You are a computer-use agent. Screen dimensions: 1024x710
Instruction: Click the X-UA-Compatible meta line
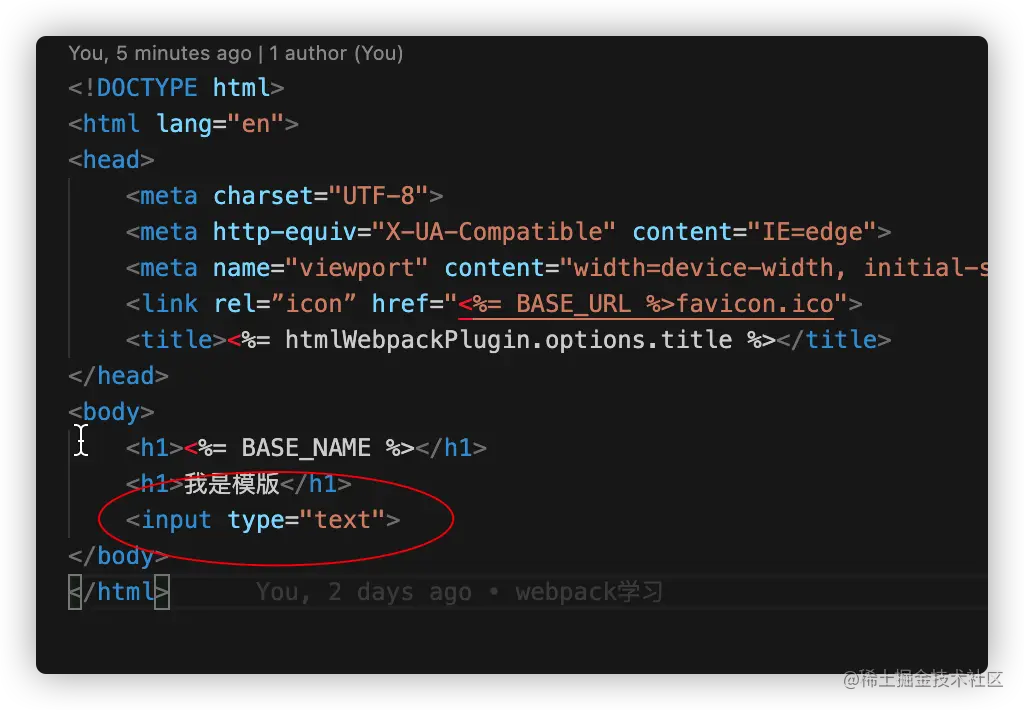point(508,231)
